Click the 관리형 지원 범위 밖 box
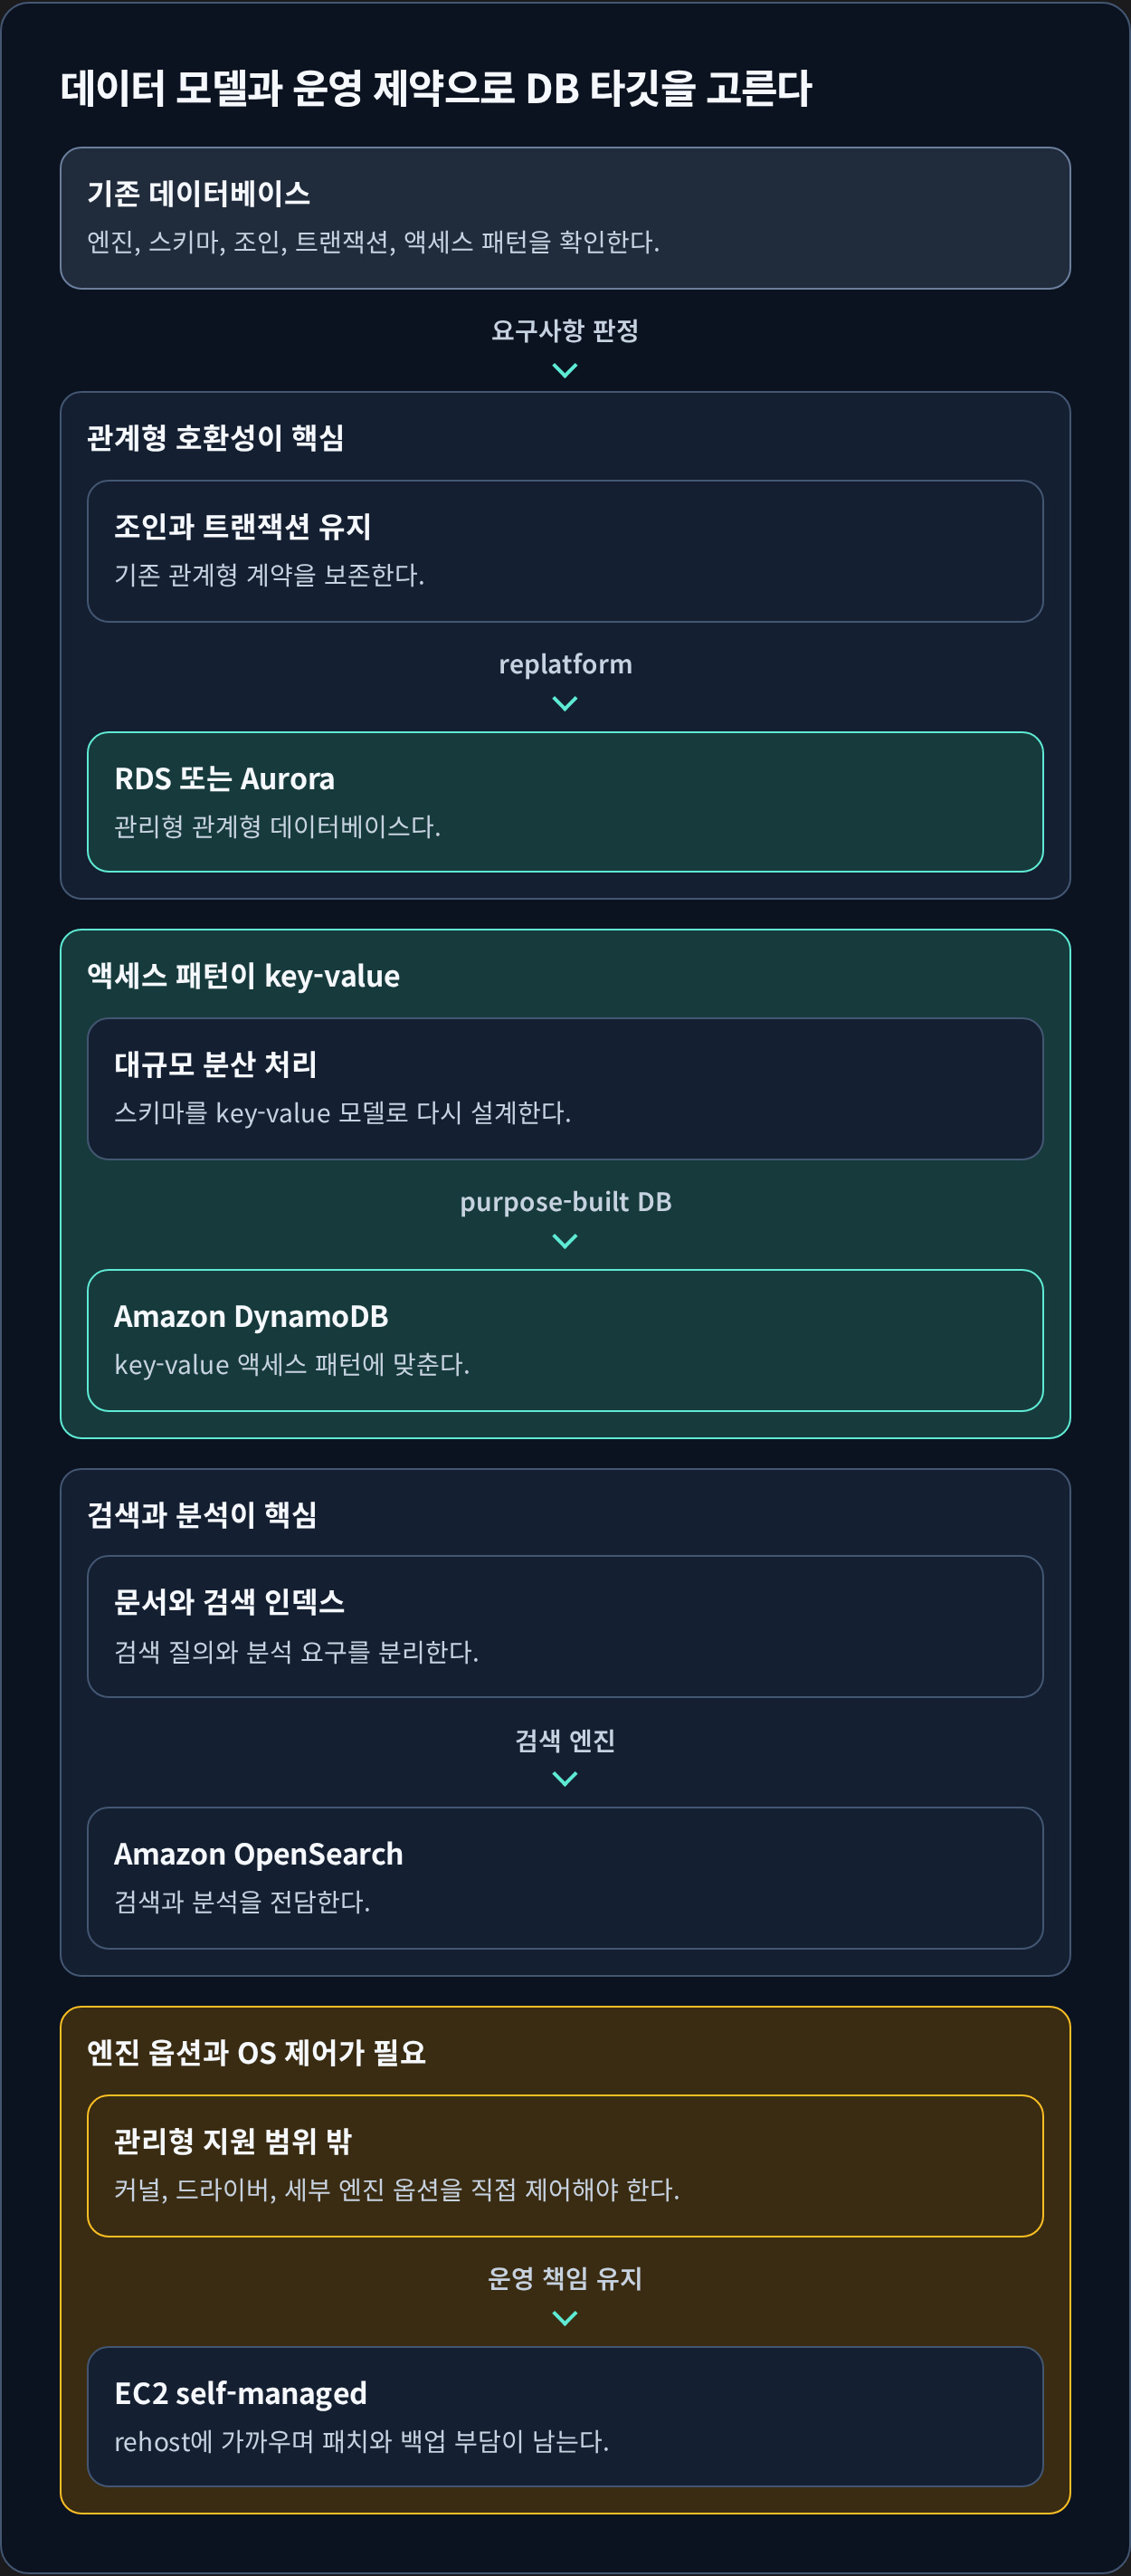1131x2576 pixels. coord(565,2165)
